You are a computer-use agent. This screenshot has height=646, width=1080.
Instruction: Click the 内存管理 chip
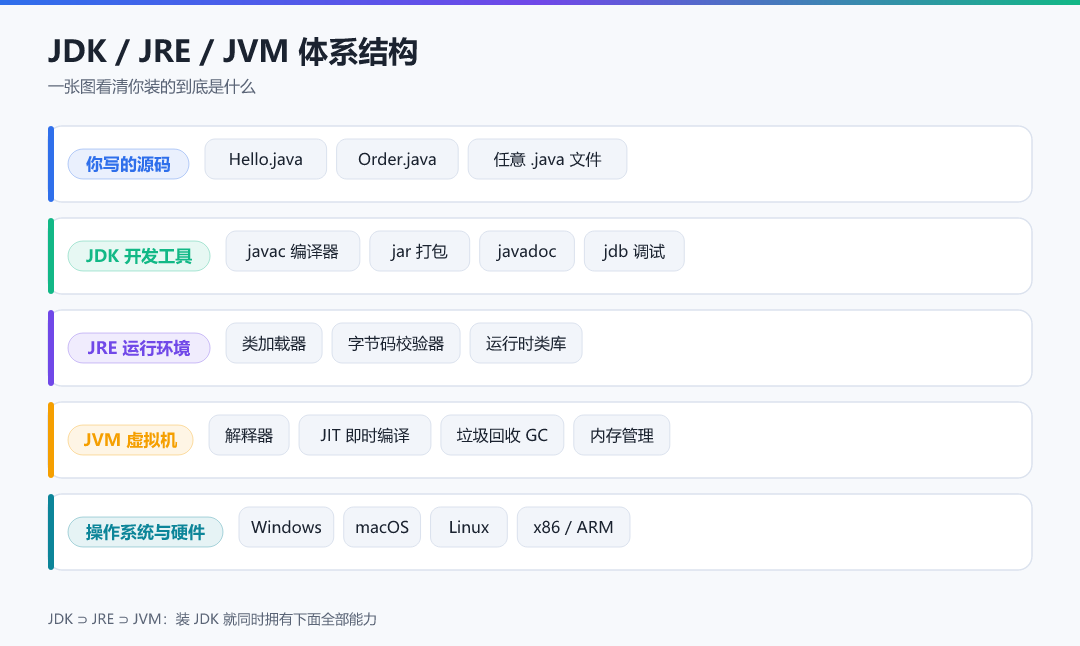[622, 435]
